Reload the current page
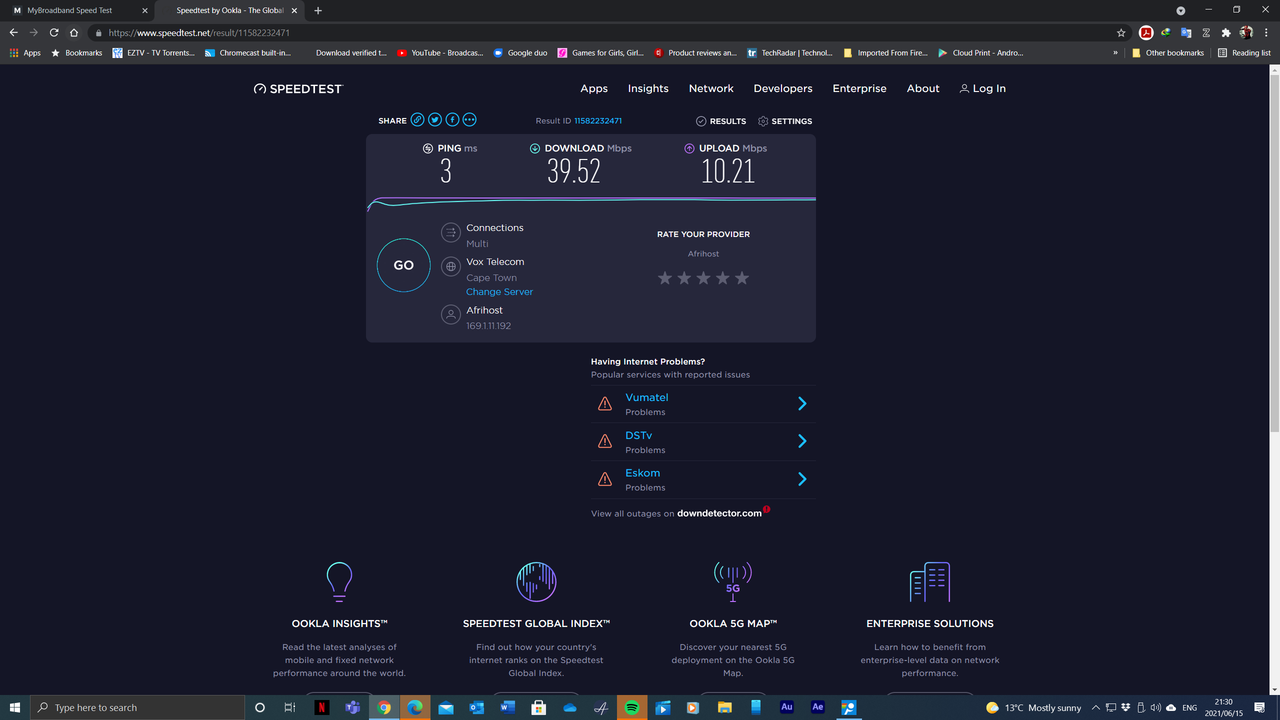The height and width of the screenshot is (720, 1280). 53,32
